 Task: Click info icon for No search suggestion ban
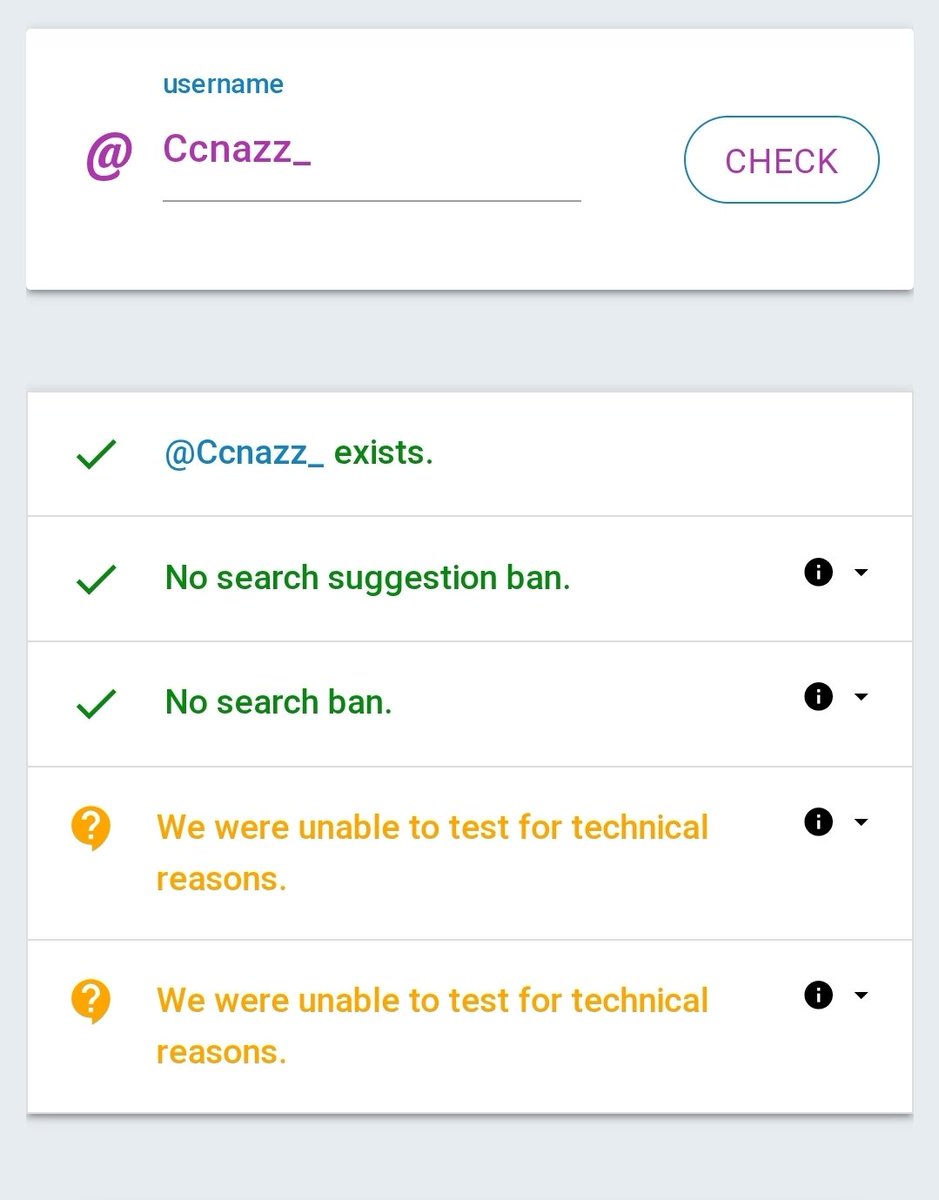(818, 572)
